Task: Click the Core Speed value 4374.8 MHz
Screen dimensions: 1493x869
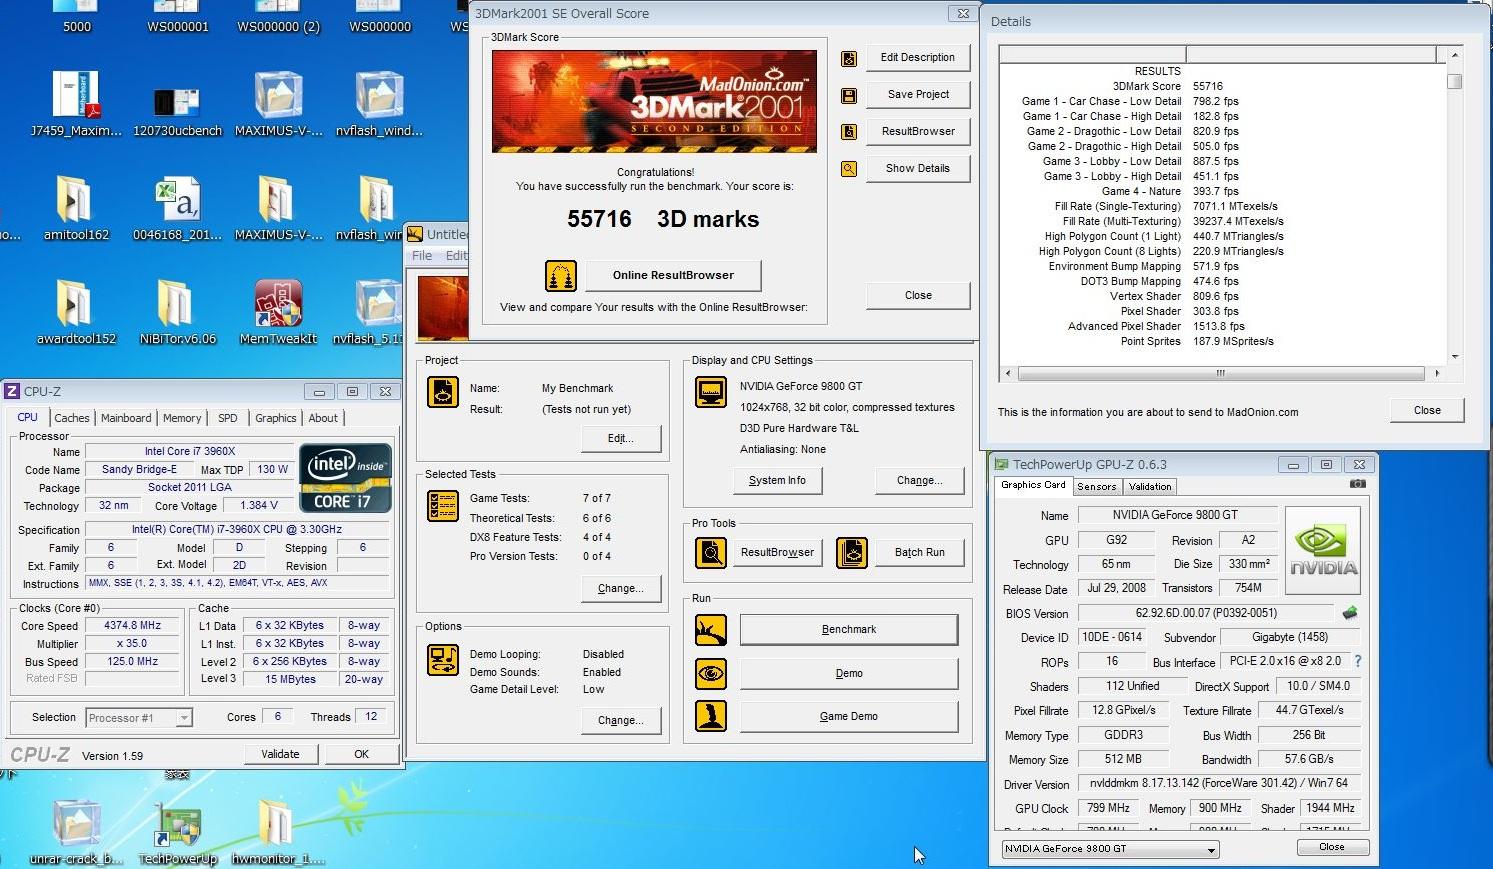Action: click(x=132, y=626)
